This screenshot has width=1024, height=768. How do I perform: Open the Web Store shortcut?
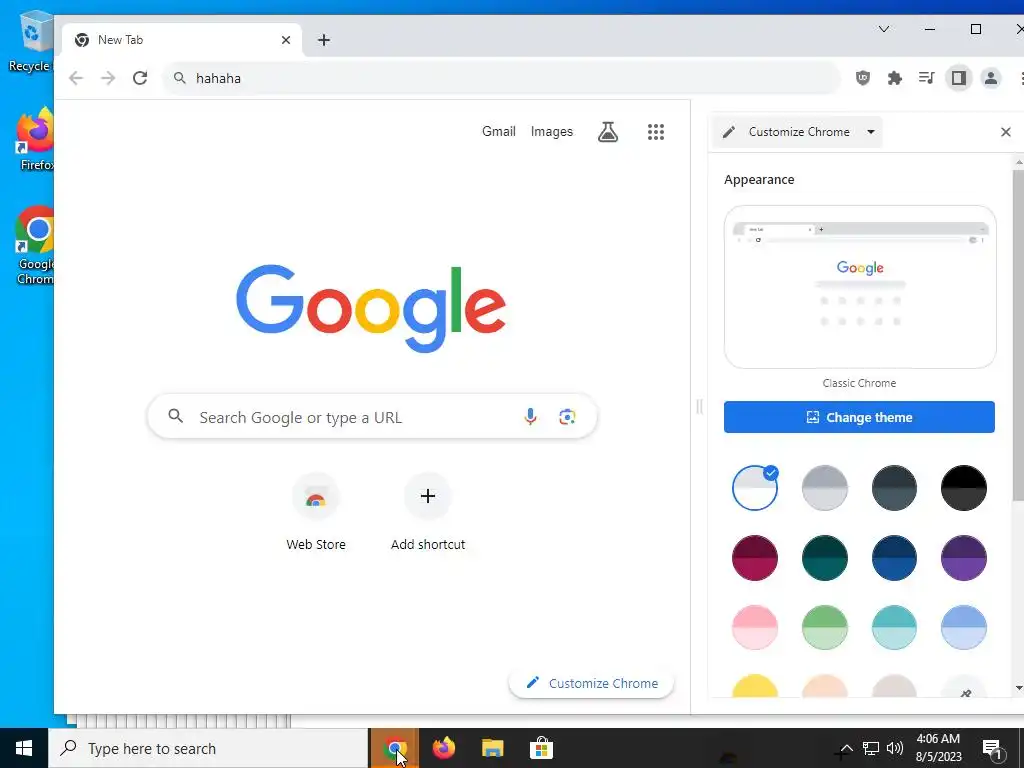coord(316,513)
